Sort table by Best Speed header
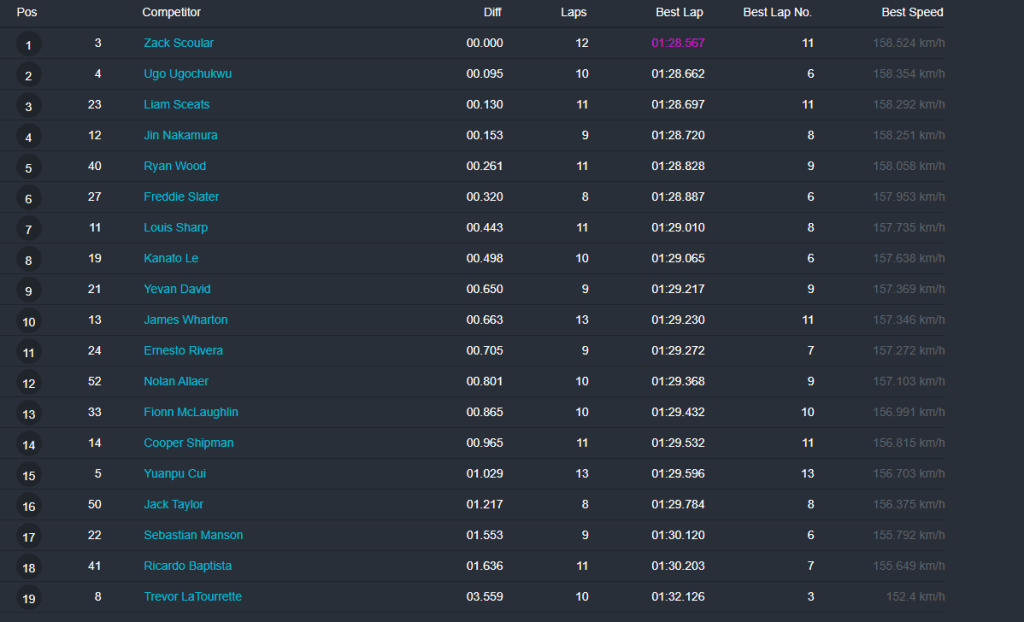The height and width of the screenshot is (622, 1024). tap(912, 13)
